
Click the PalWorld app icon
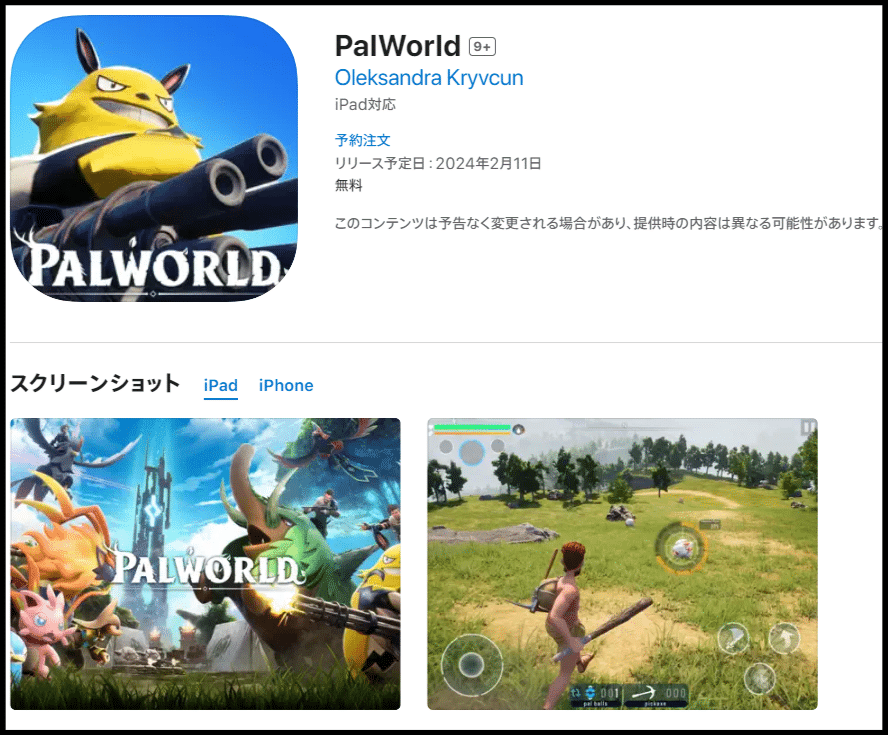pyautogui.click(x=154, y=158)
